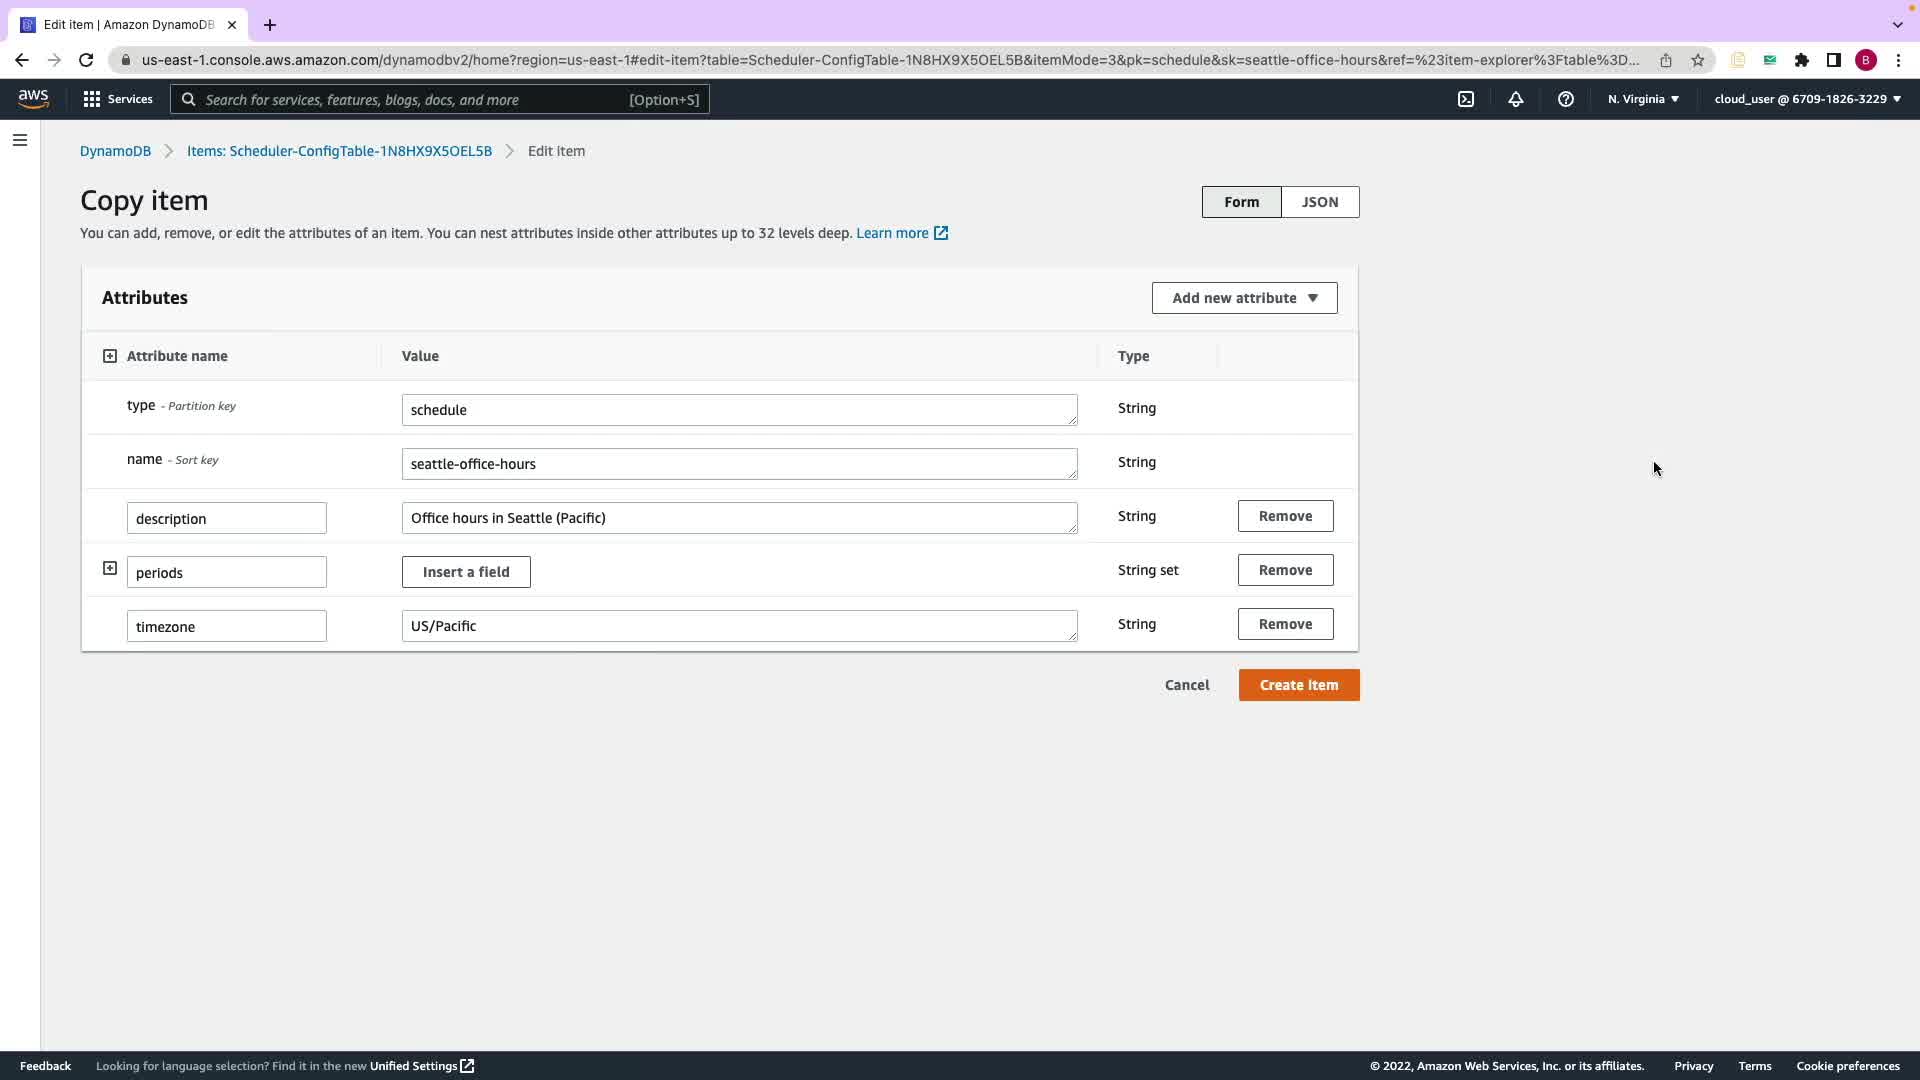1920x1080 pixels.
Task: Expand all attributes in header row
Action: pos(110,356)
